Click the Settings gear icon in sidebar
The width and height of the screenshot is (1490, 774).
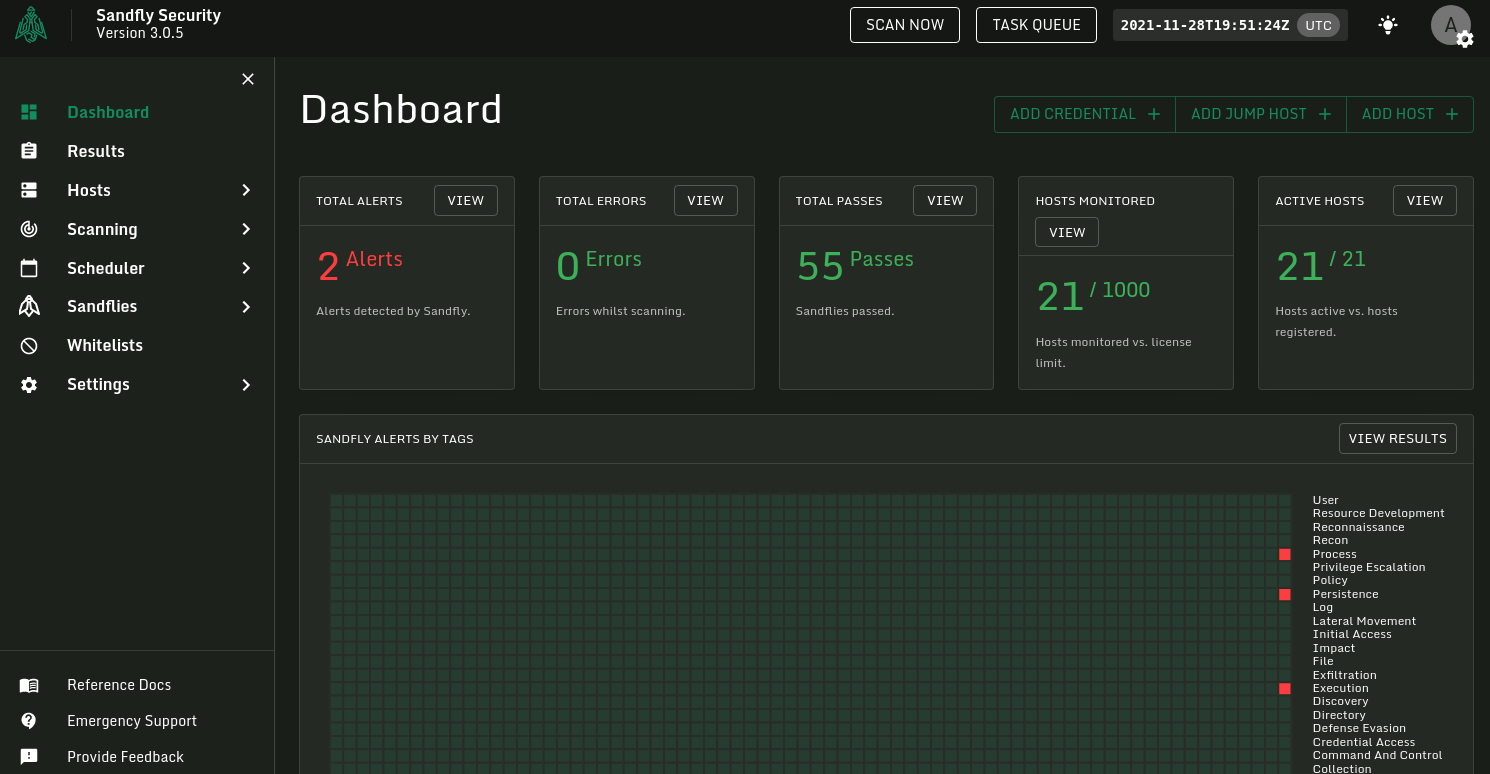coord(29,384)
